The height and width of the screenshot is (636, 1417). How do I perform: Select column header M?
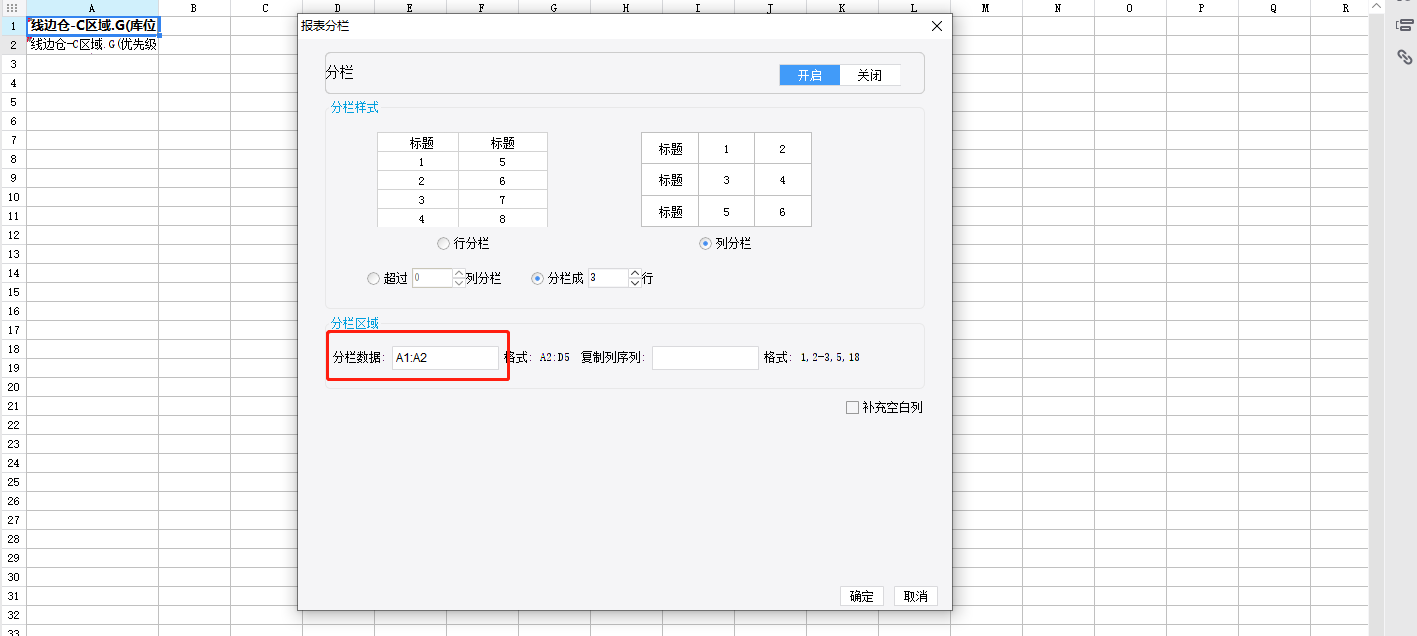(986, 8)
